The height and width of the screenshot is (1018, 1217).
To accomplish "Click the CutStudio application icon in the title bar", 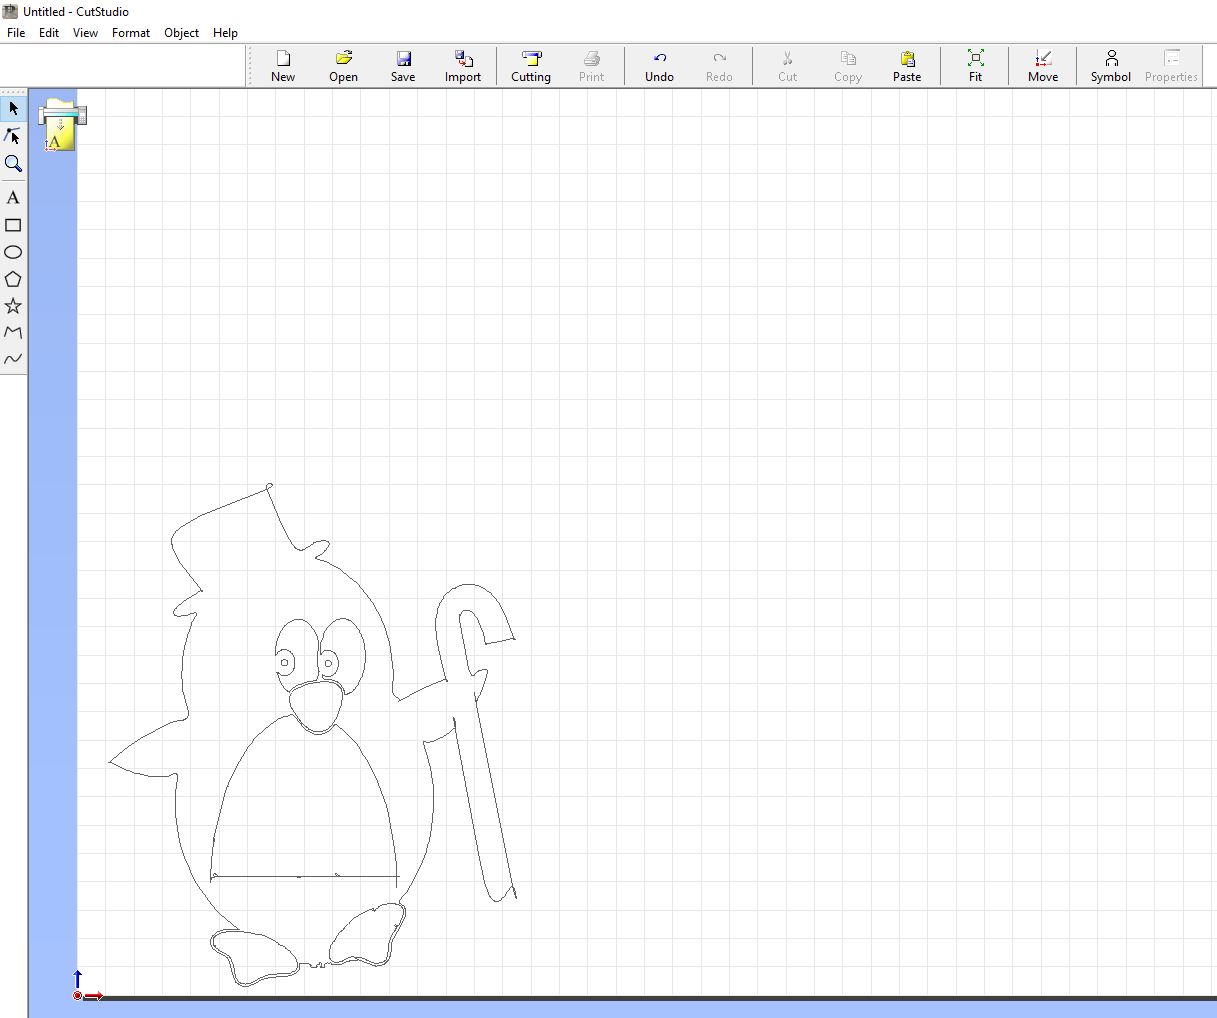I will [x=10, y=11].
